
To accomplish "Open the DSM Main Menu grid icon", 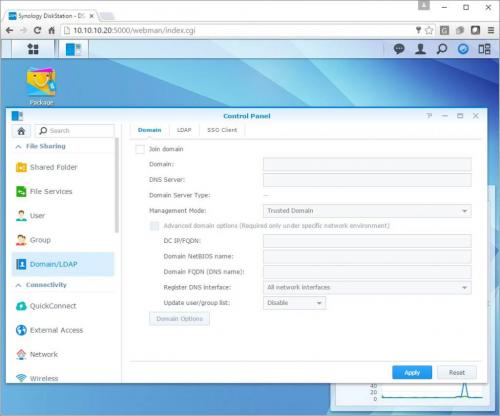I will click(33, 49).
